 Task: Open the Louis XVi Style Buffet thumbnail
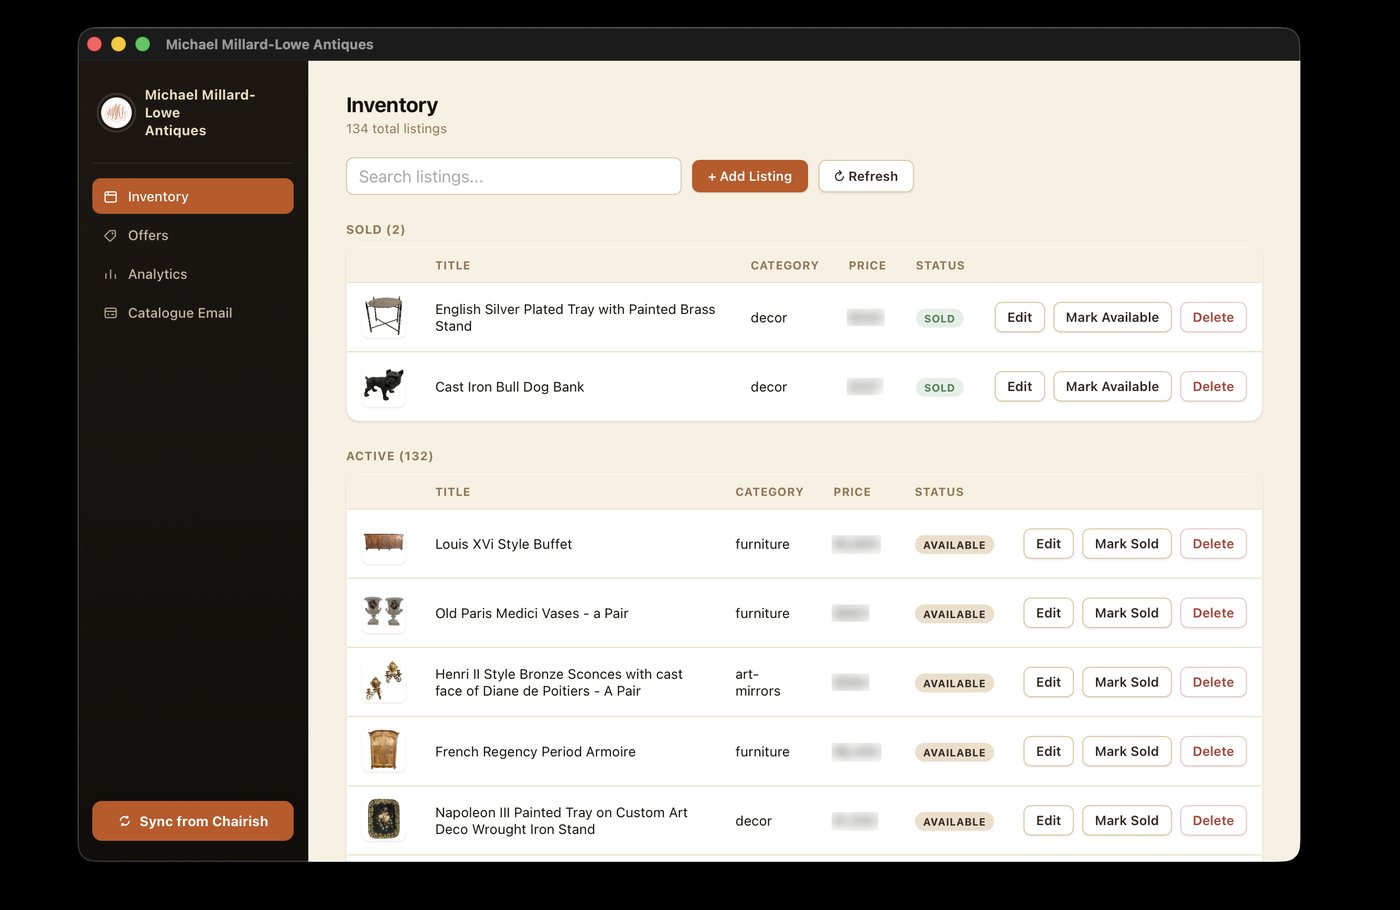coord(384,543)
